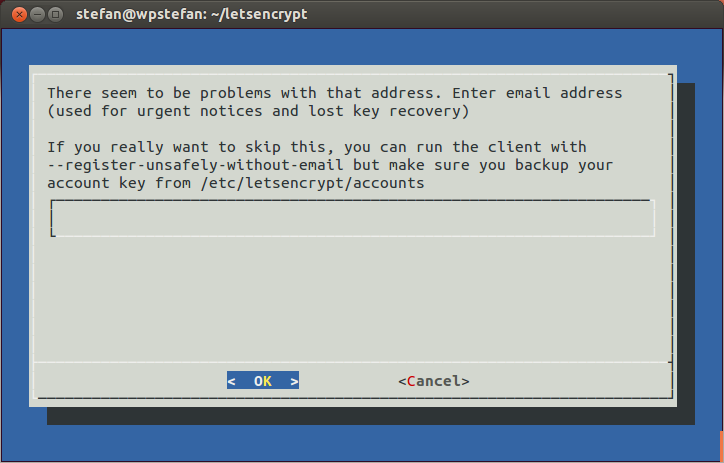Click the words 'account key from' in the dialog

click(x=119, y=183)
